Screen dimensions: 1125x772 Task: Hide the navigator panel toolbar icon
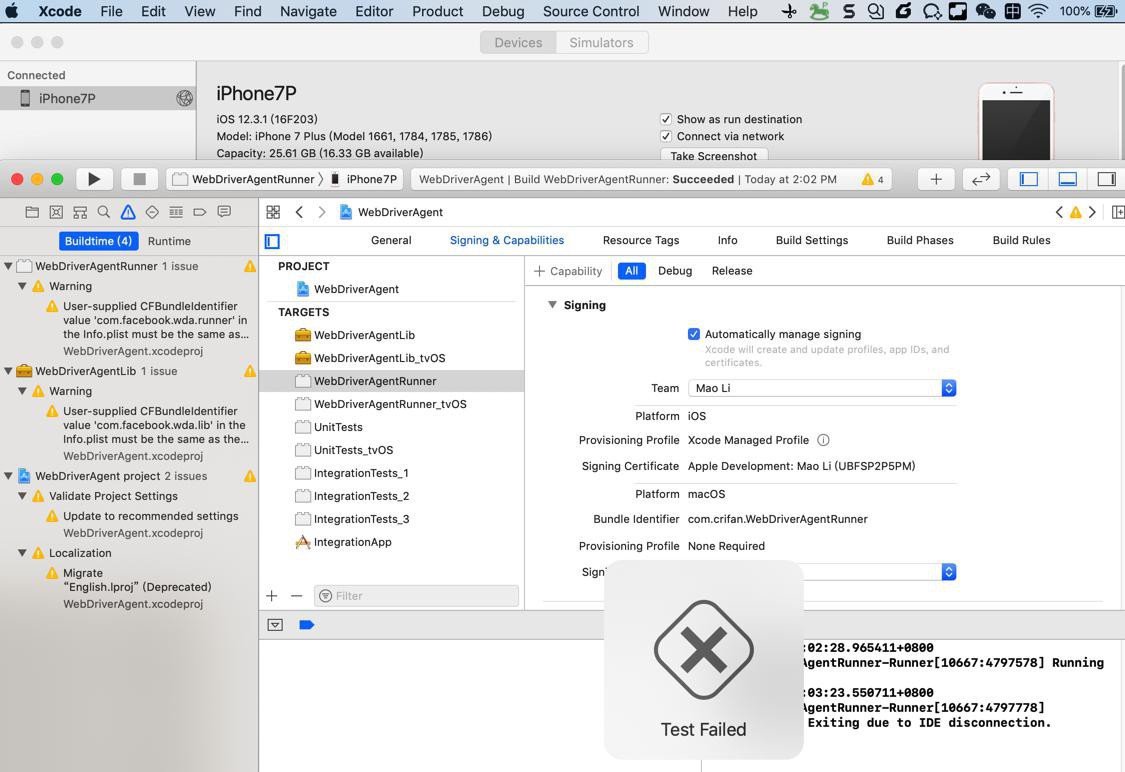tap(1029, 179)
